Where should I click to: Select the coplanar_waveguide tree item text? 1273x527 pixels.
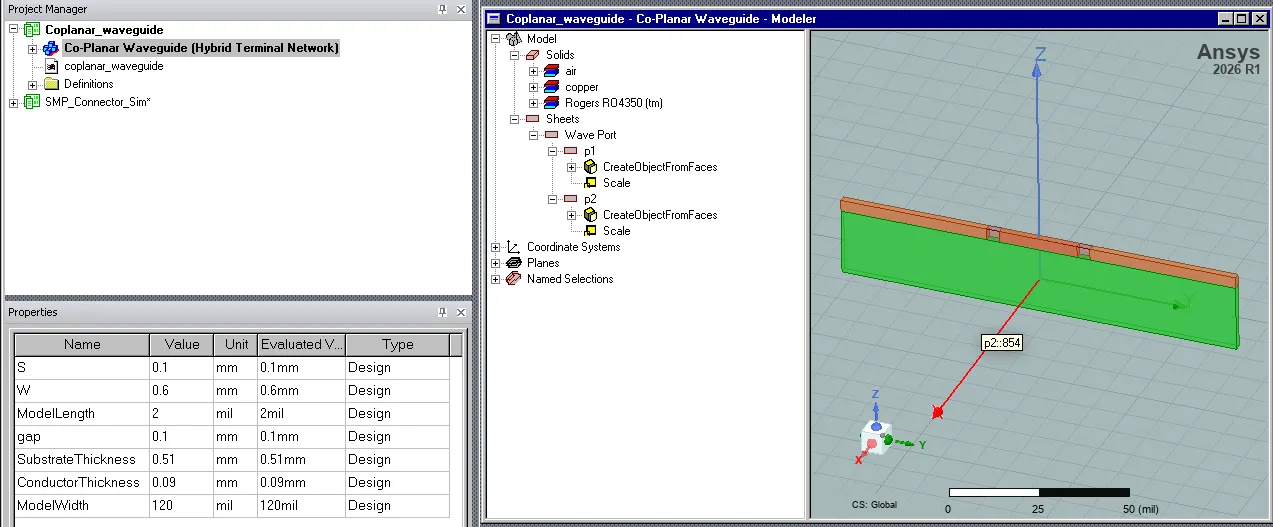point(114,66)
